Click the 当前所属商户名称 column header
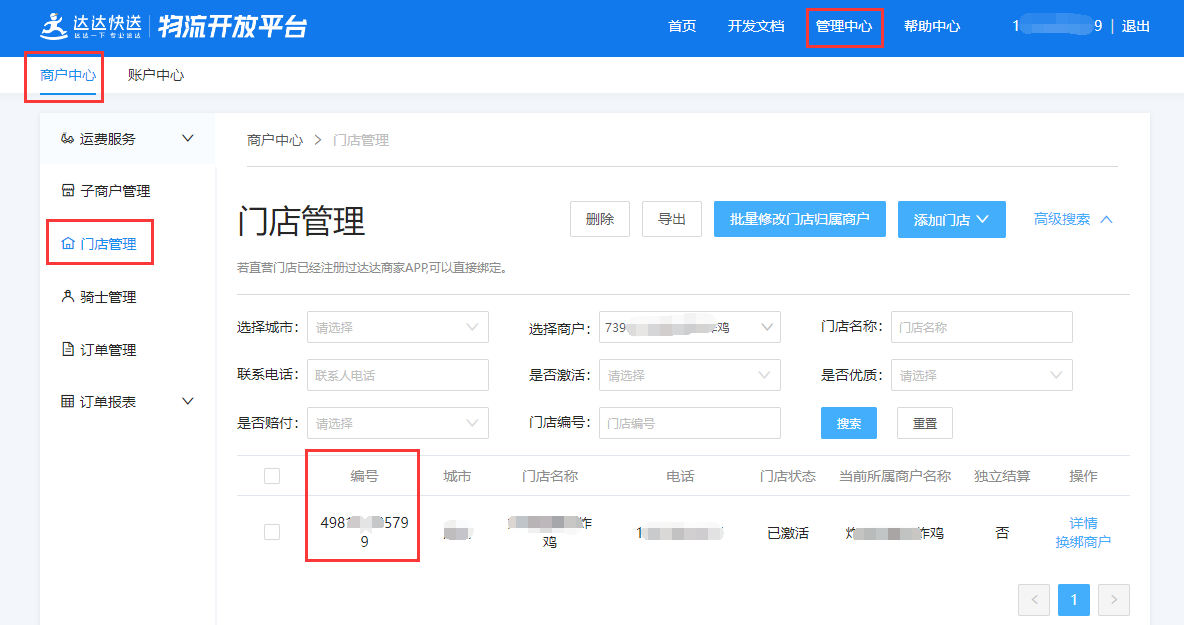The width and height of the screenshot is (1184, 625). pyautogui.click(x=895, y=476)
